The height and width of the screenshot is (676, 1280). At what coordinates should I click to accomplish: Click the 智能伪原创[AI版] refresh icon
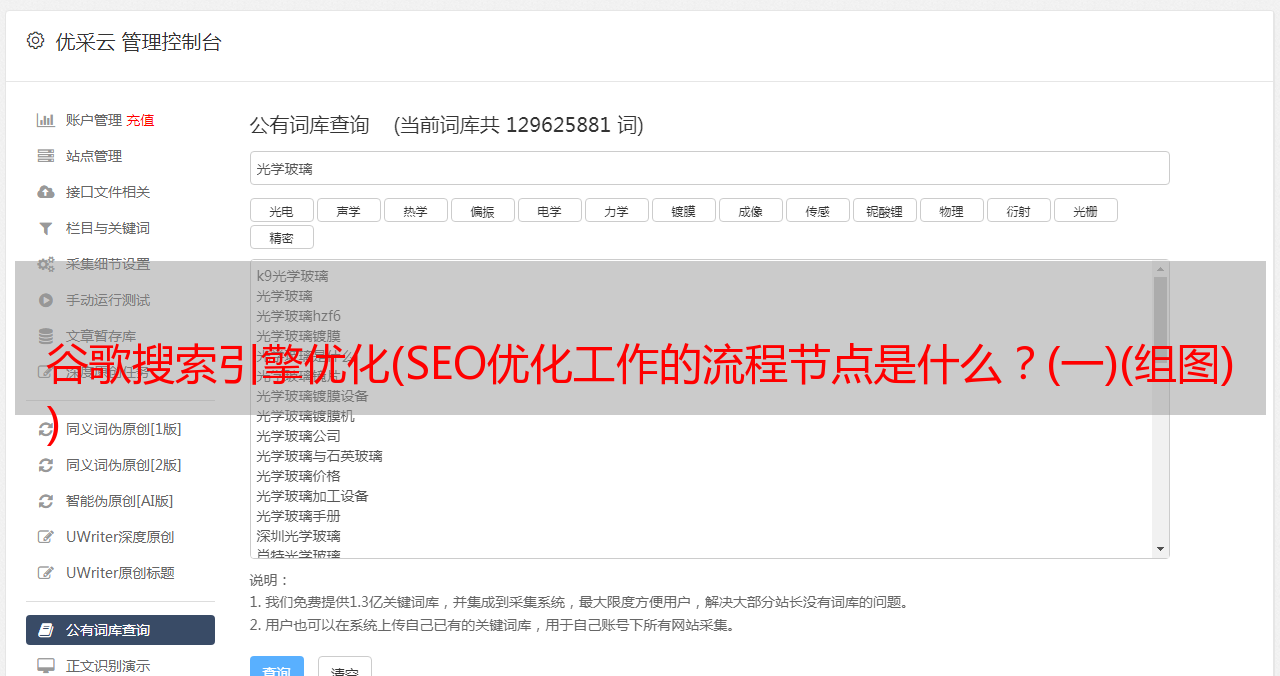pyautogui.click(x=46, y=501)
